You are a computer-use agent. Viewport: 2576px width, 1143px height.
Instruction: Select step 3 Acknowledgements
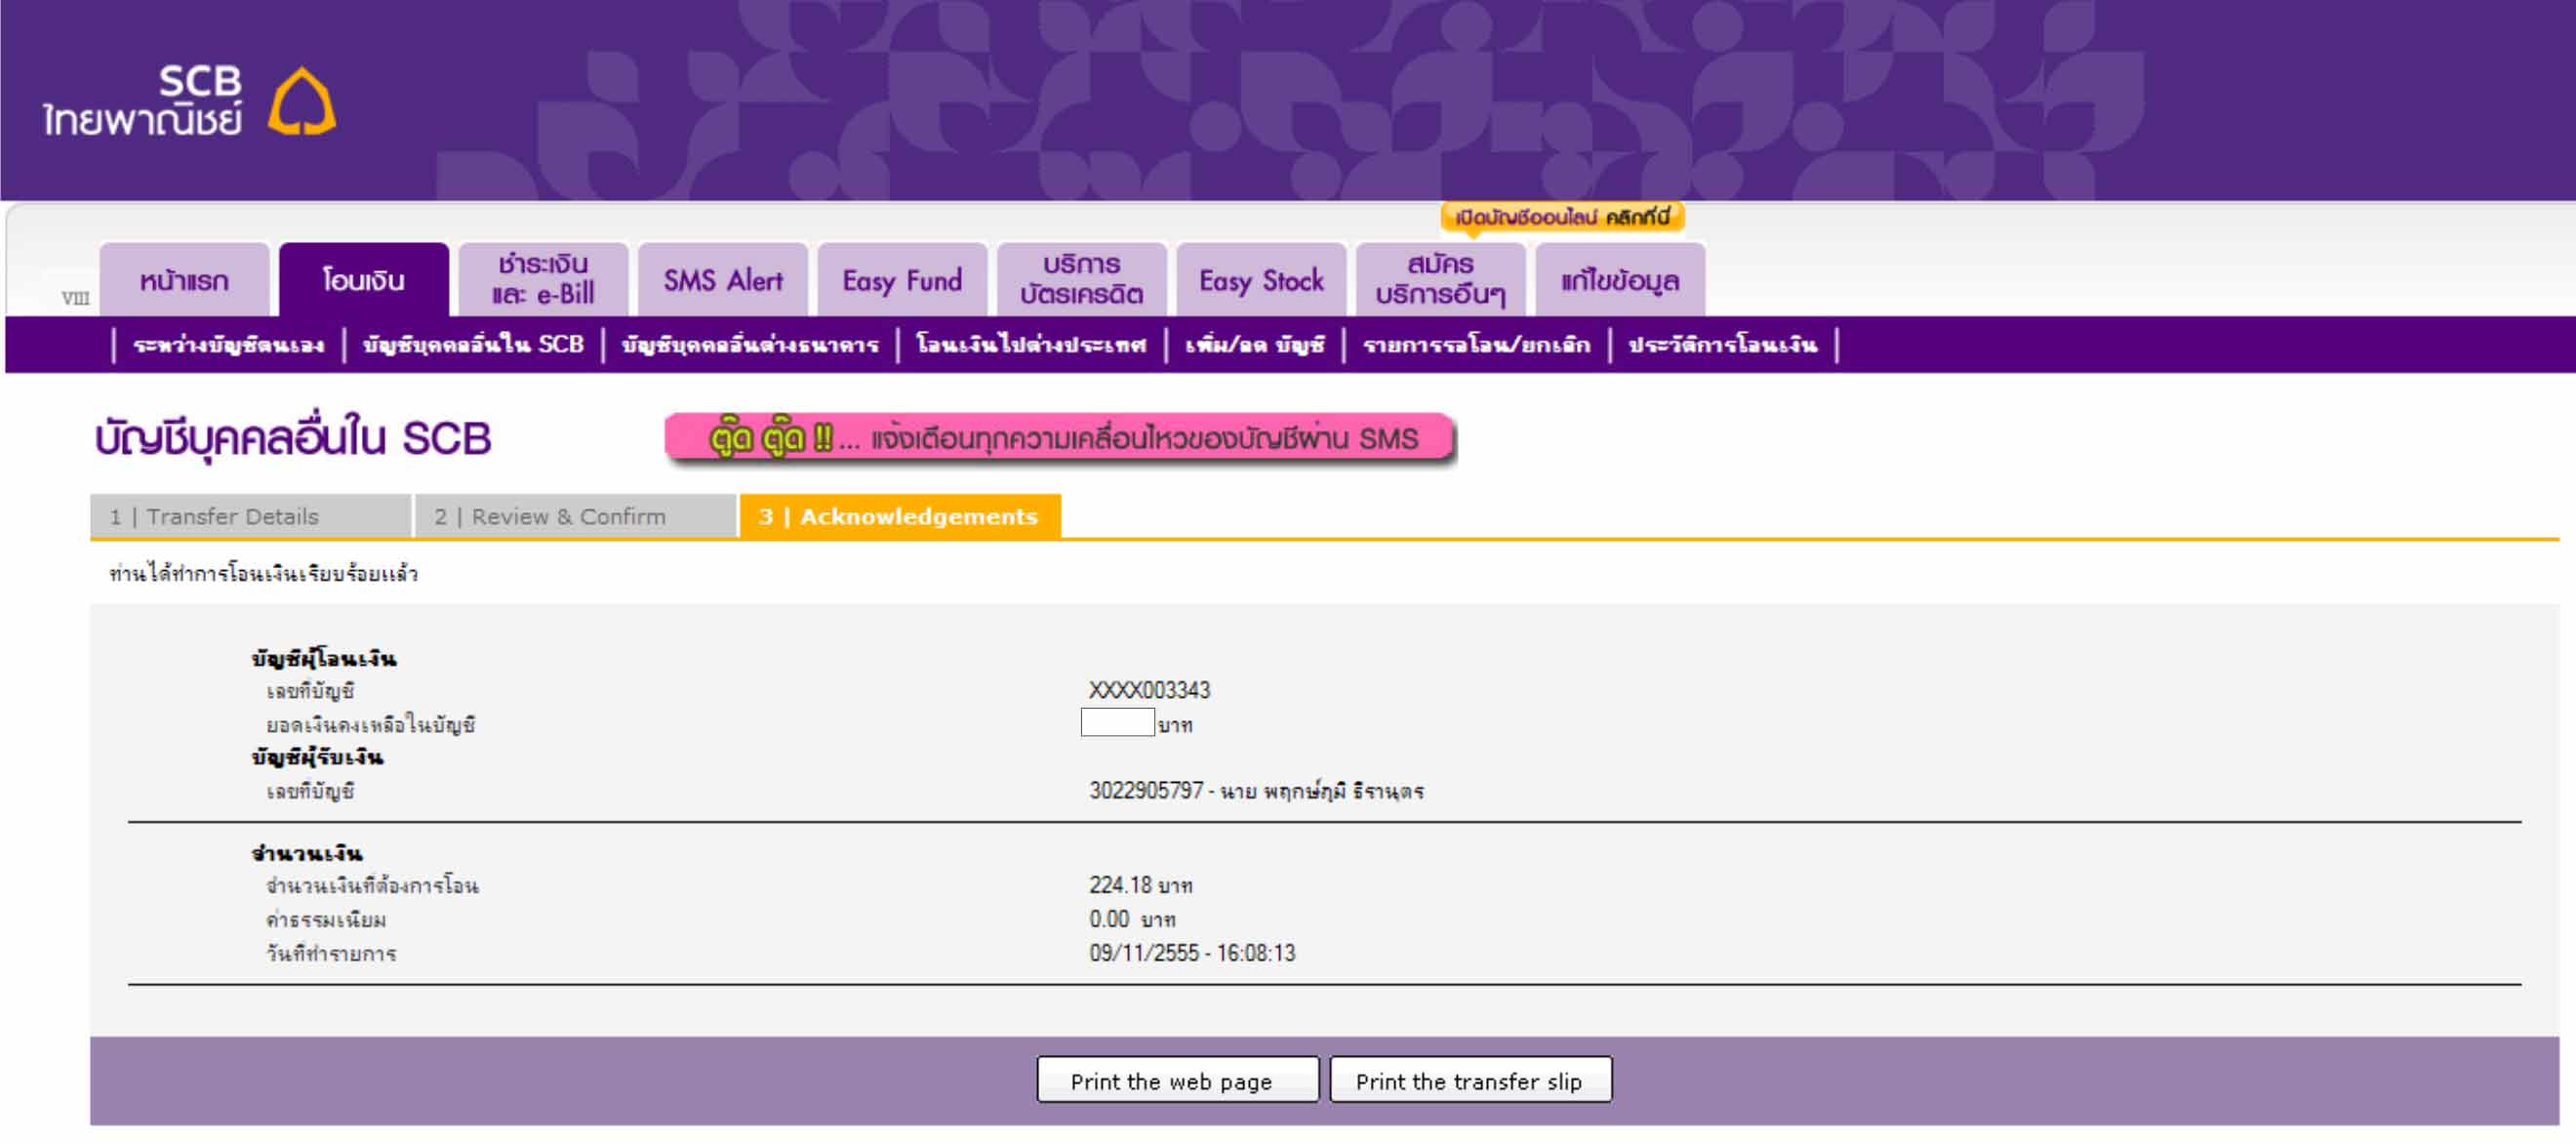(x=900, y=516)
